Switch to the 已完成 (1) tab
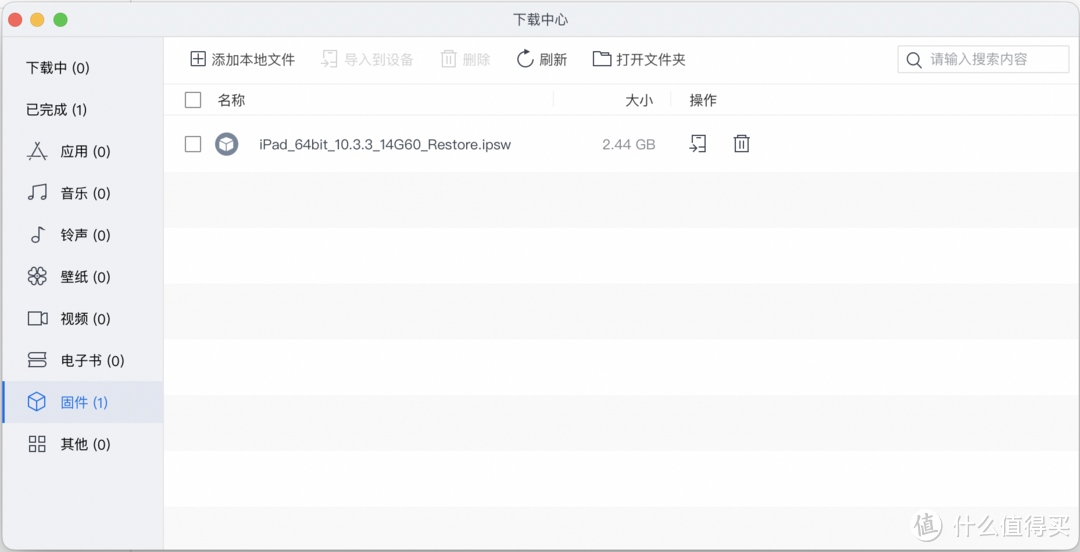Screen dimensions: 1080x552 (56, 110)
